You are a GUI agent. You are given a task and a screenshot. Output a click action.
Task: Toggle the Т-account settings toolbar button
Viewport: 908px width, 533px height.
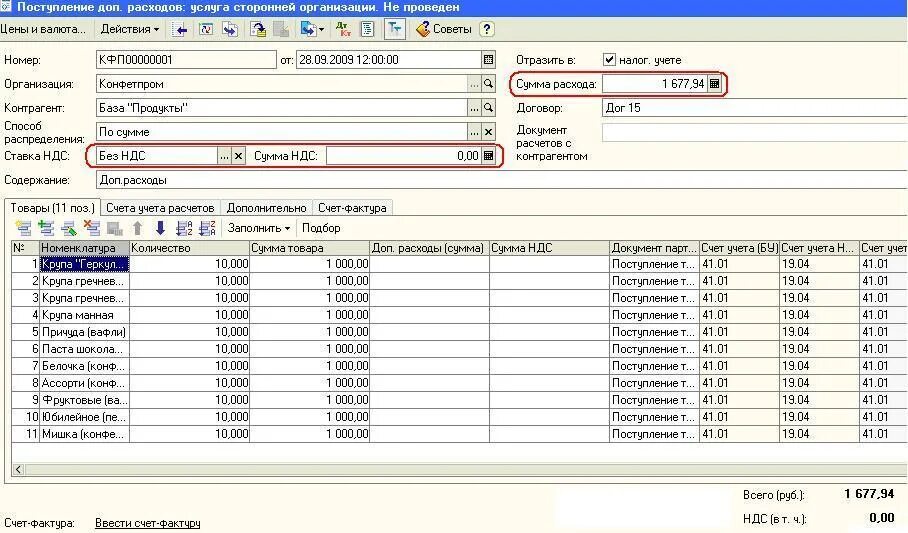pos(394,29)
